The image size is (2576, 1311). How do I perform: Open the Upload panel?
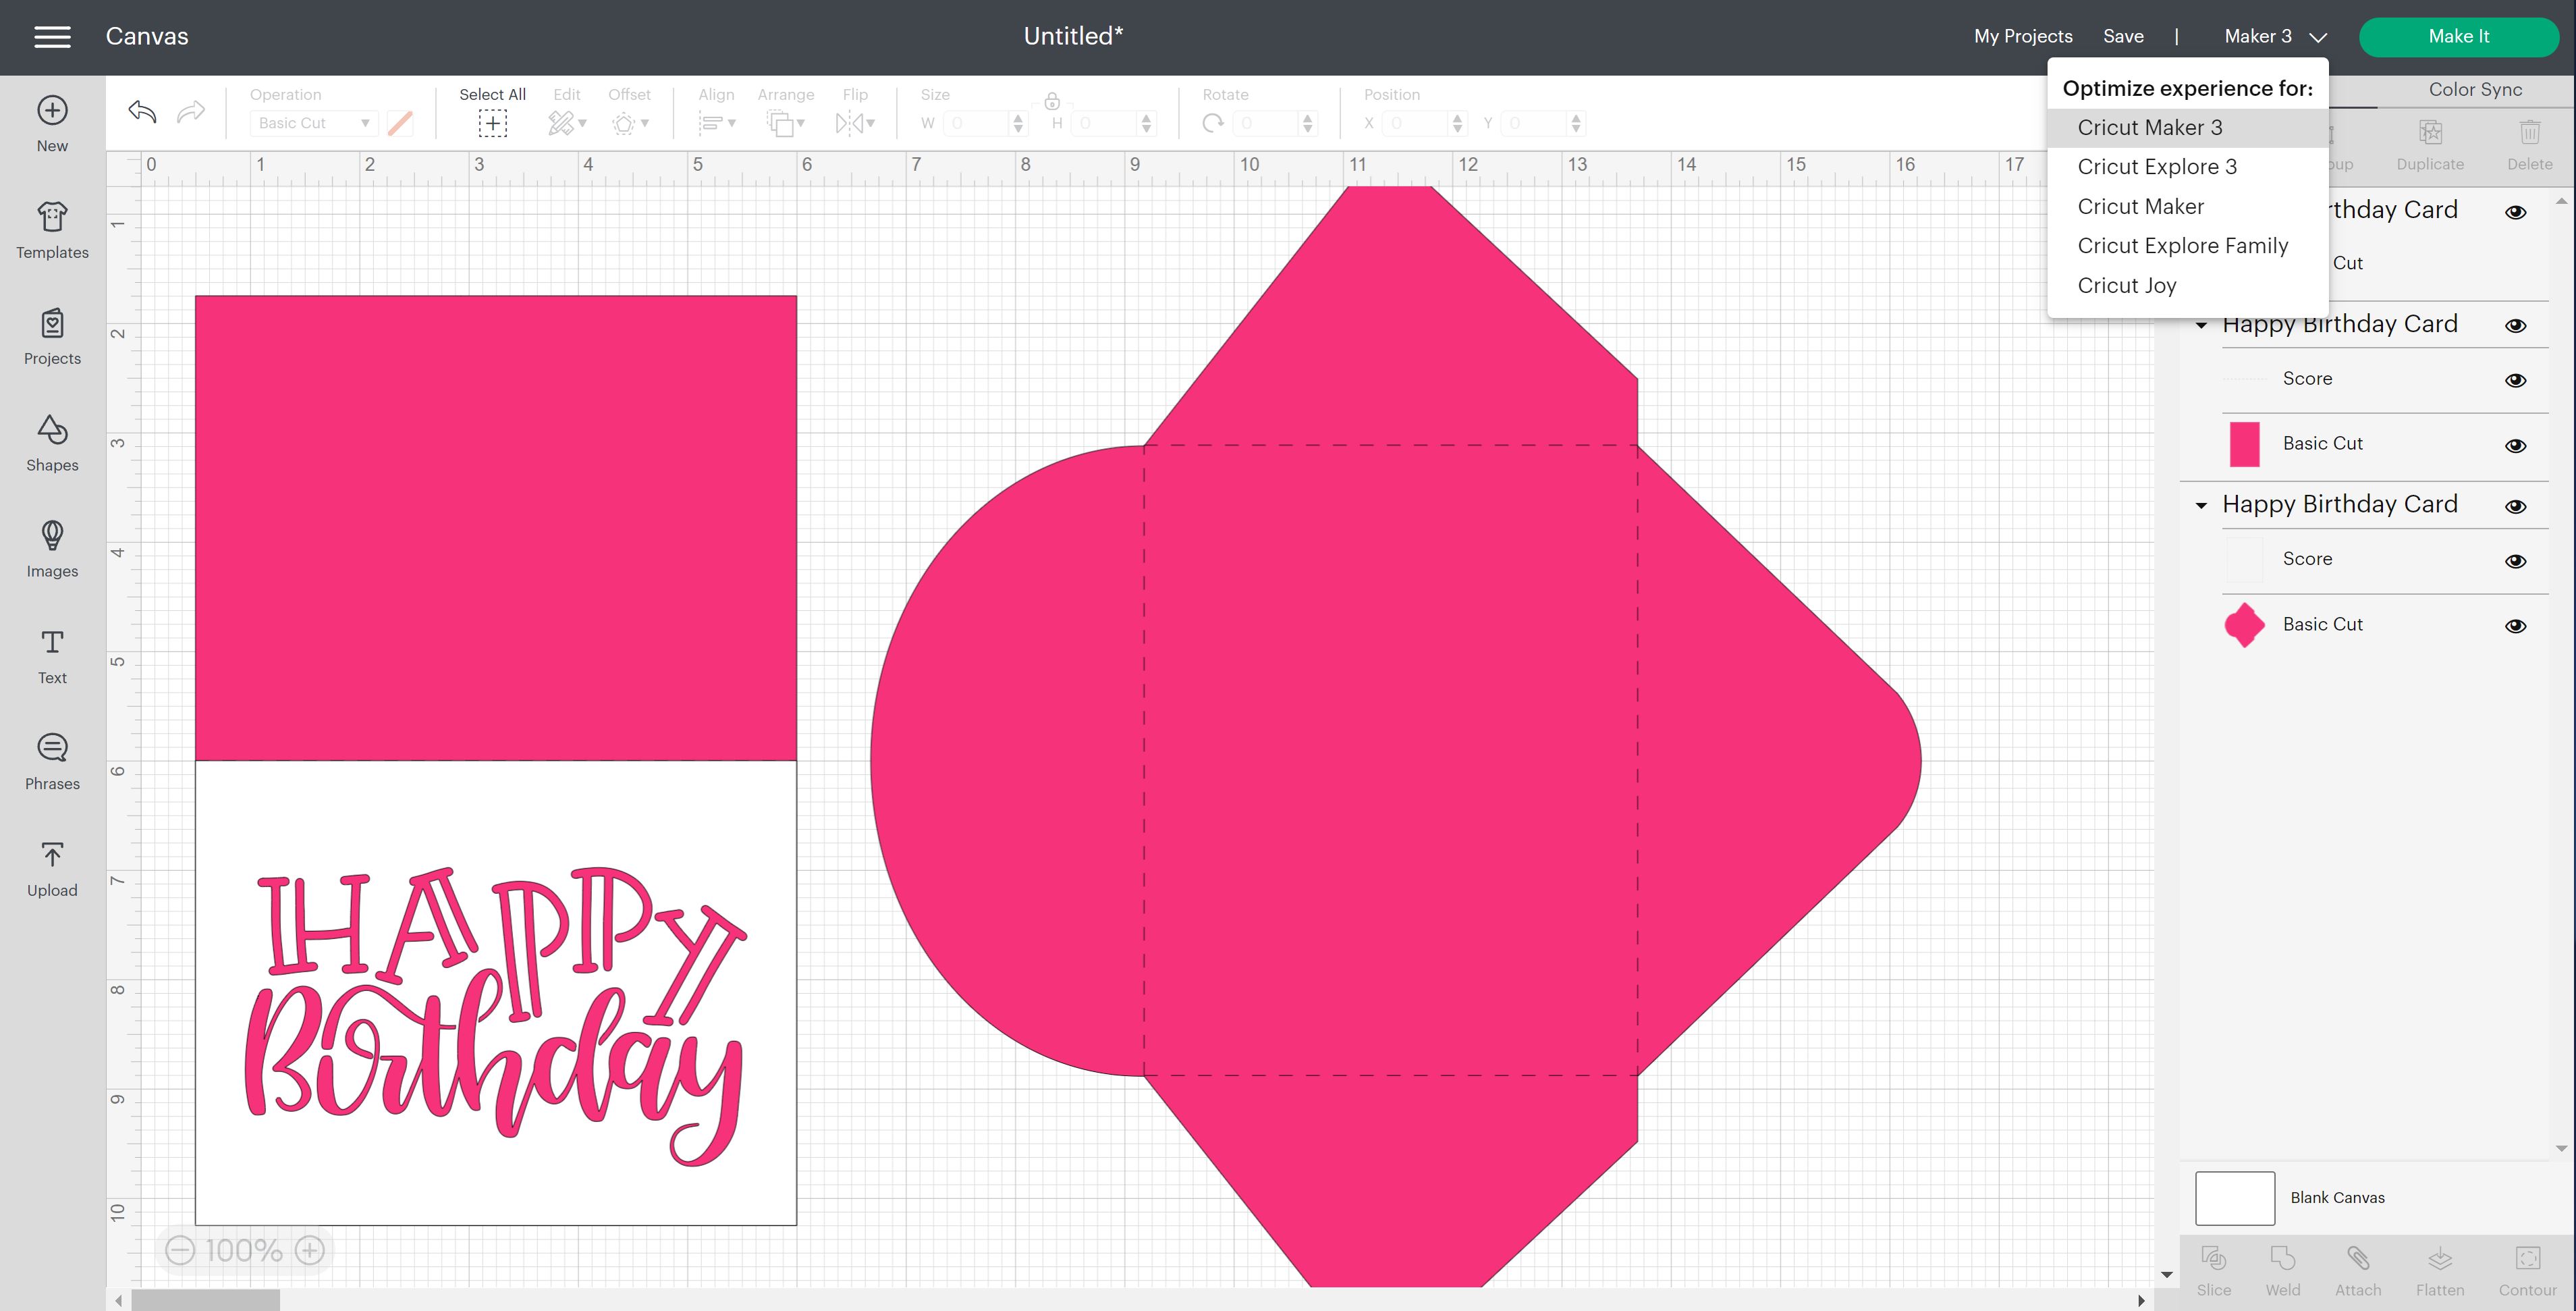(52, 866)
